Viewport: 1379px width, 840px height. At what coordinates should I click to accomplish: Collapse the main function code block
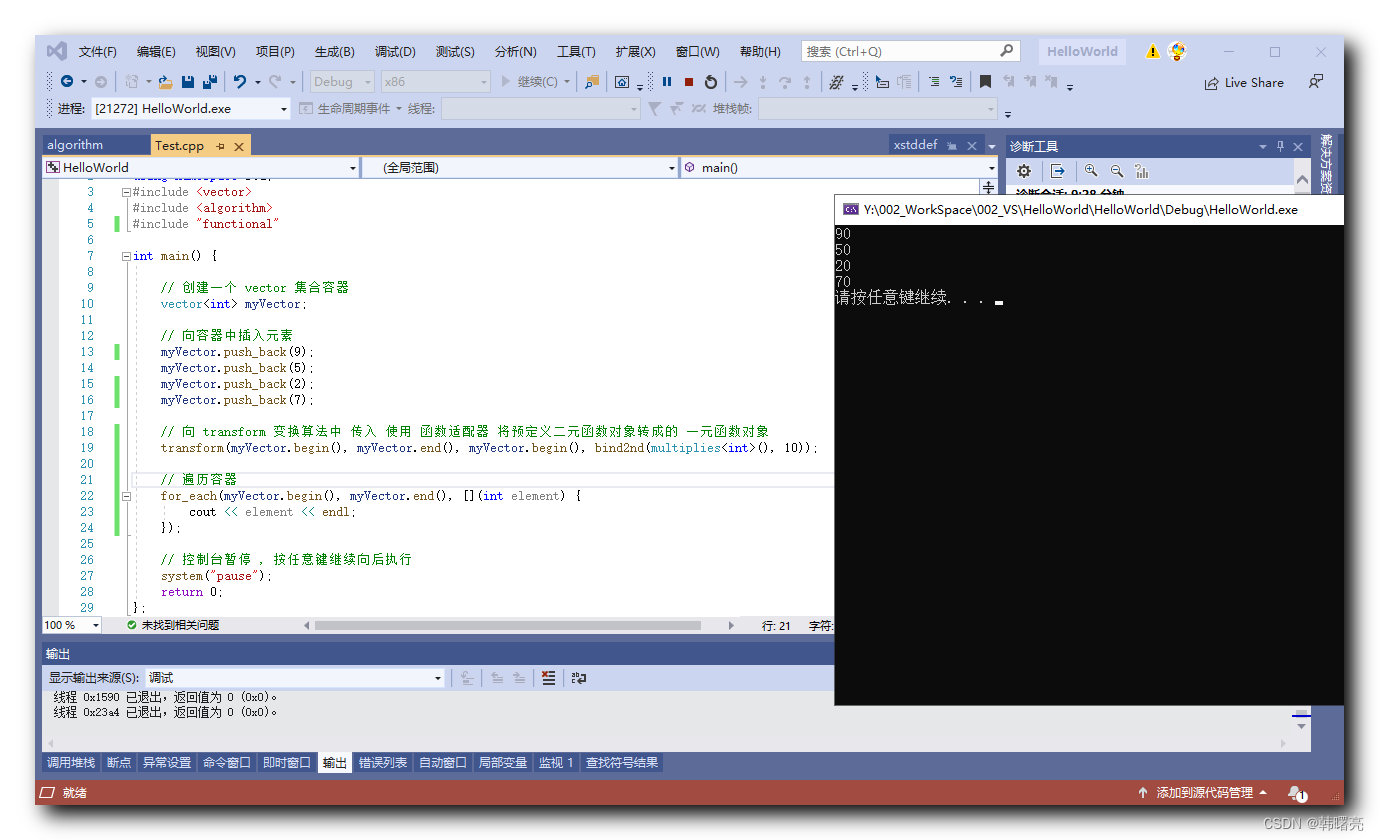tap(126, 256)
